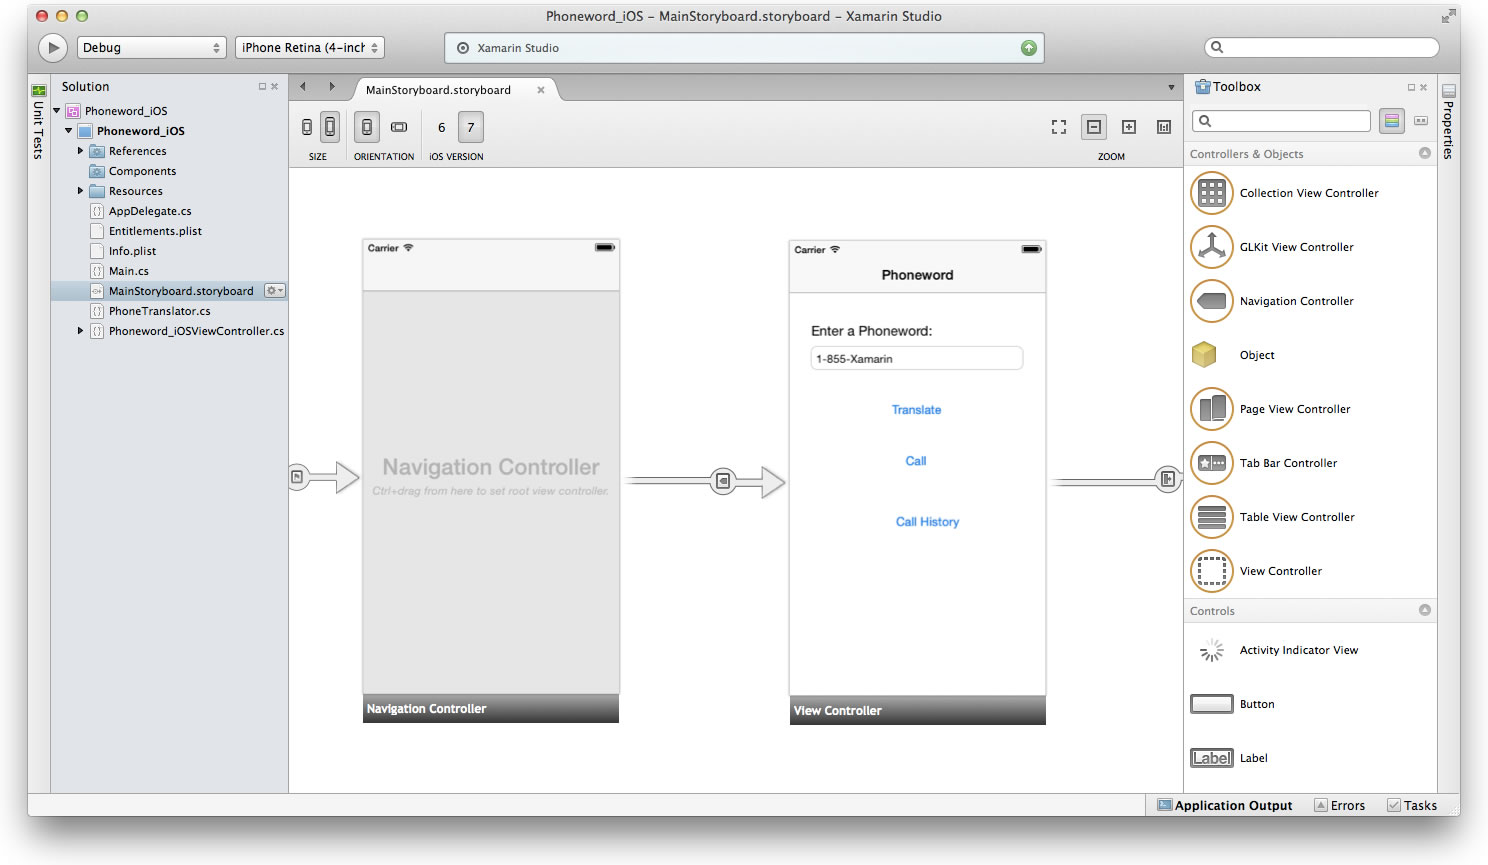Viewport: 1488px width, 865px height.
Task: Select Object cube item in Toolbox
Action: pyautogui.click(x=1310, y=355)
